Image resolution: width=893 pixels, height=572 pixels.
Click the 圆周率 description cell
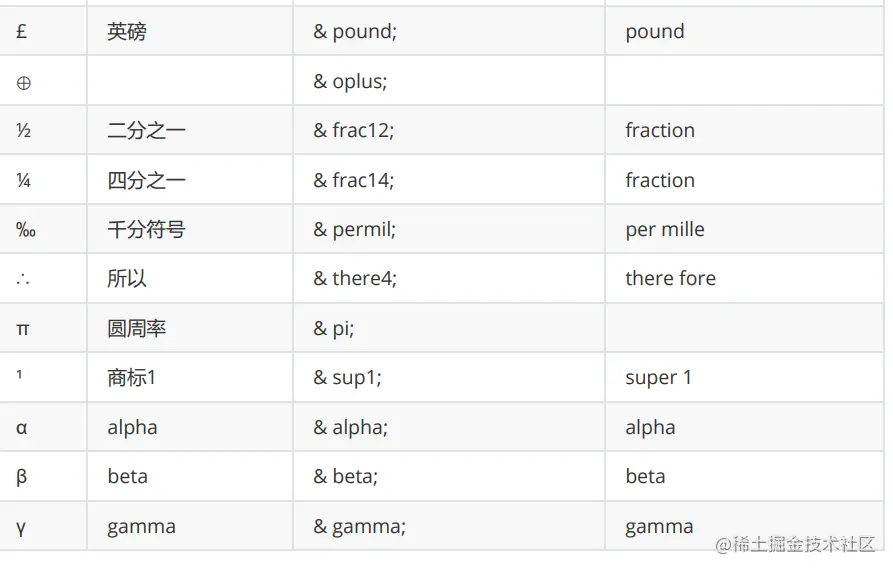[x=137, y=329]
